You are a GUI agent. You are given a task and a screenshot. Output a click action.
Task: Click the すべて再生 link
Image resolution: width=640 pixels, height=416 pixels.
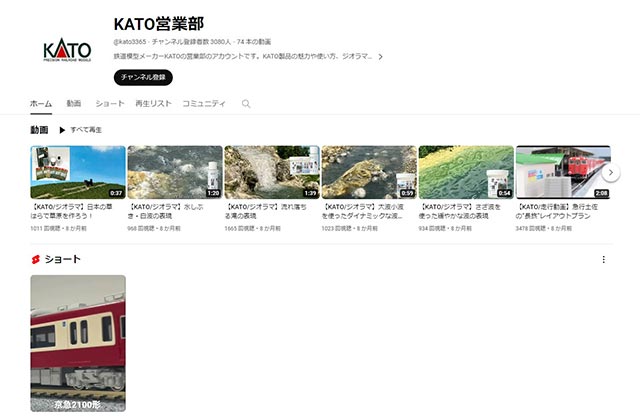tap(86, 130)
